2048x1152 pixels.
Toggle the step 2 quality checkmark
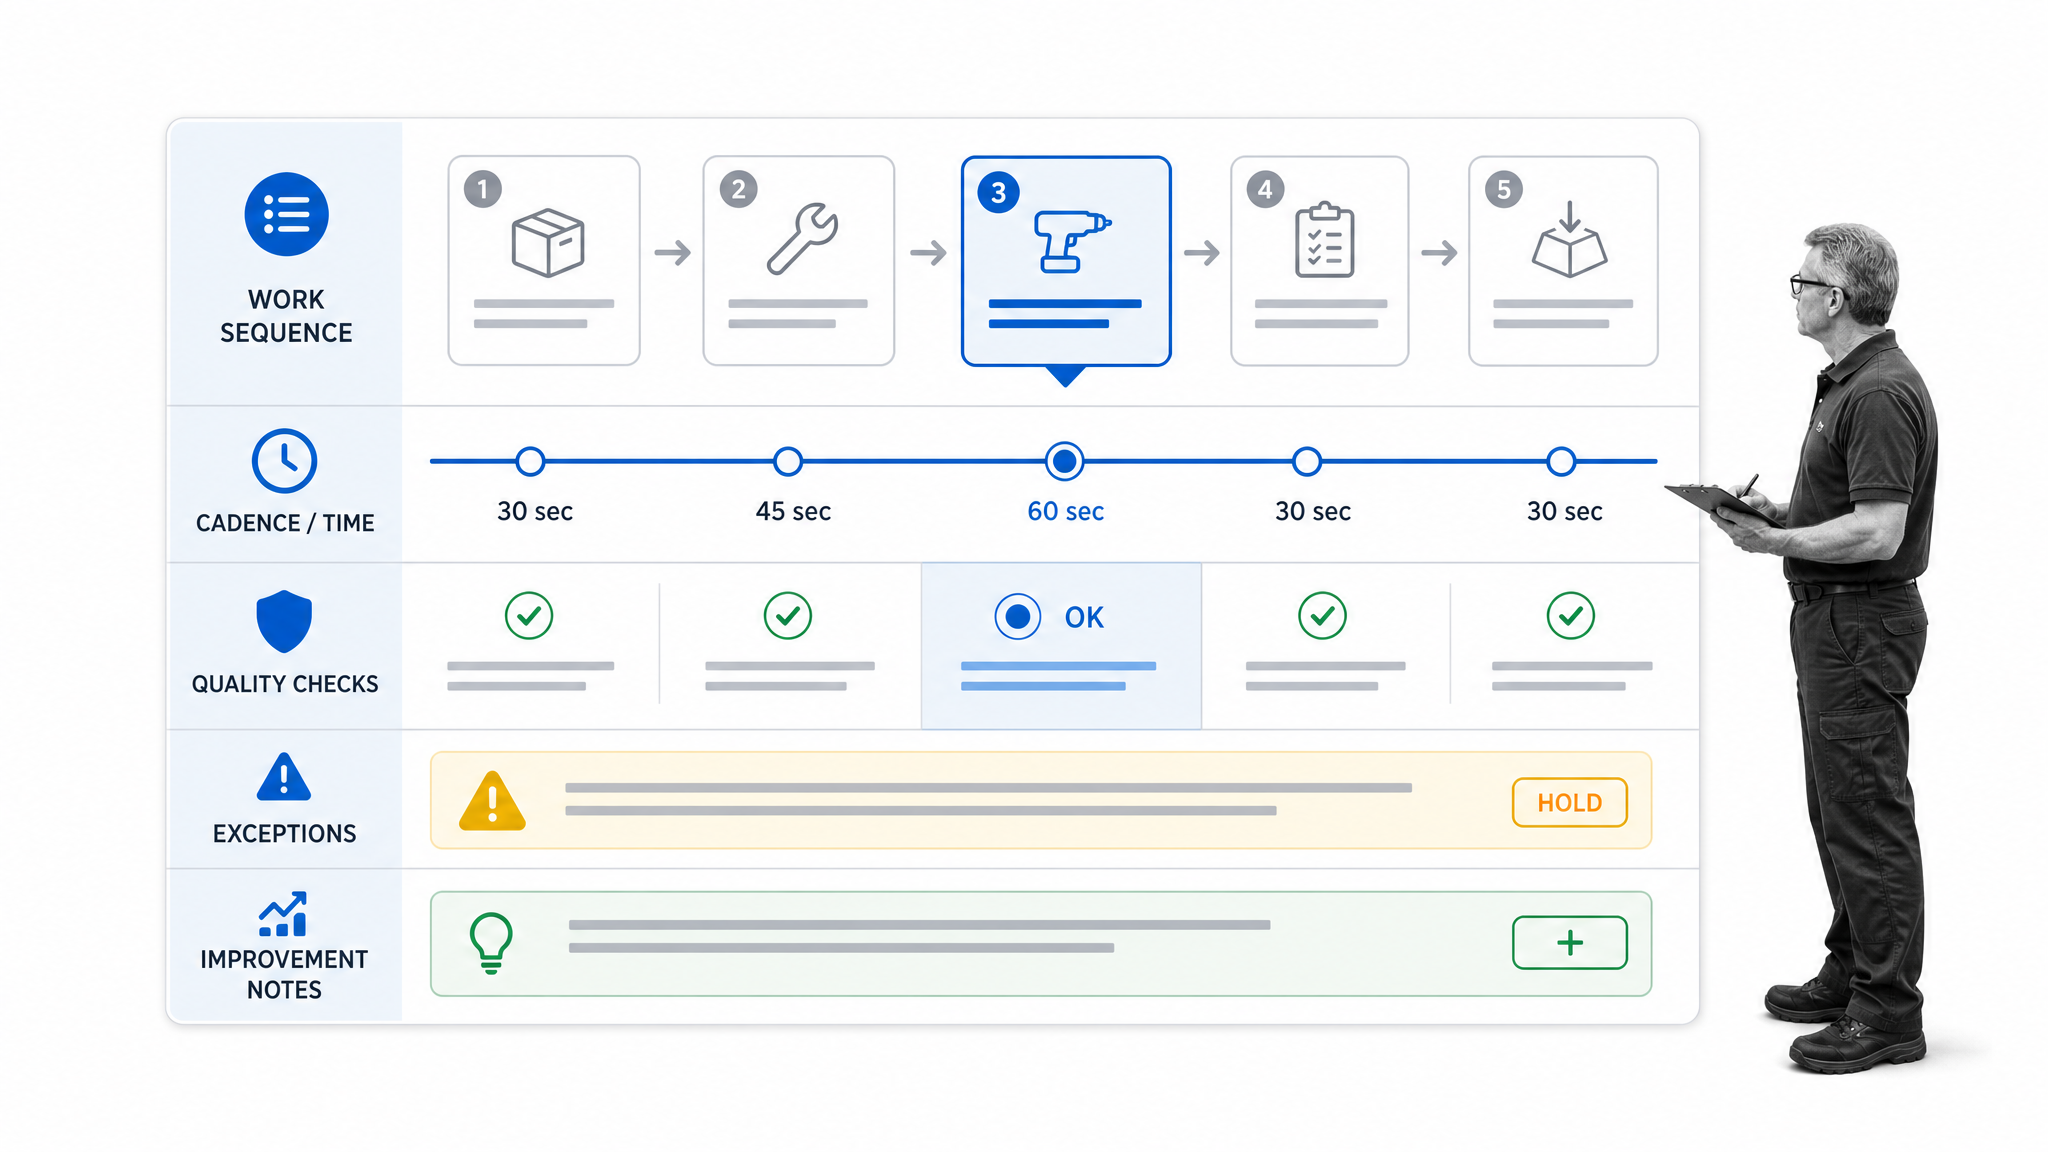pos(788,615)
